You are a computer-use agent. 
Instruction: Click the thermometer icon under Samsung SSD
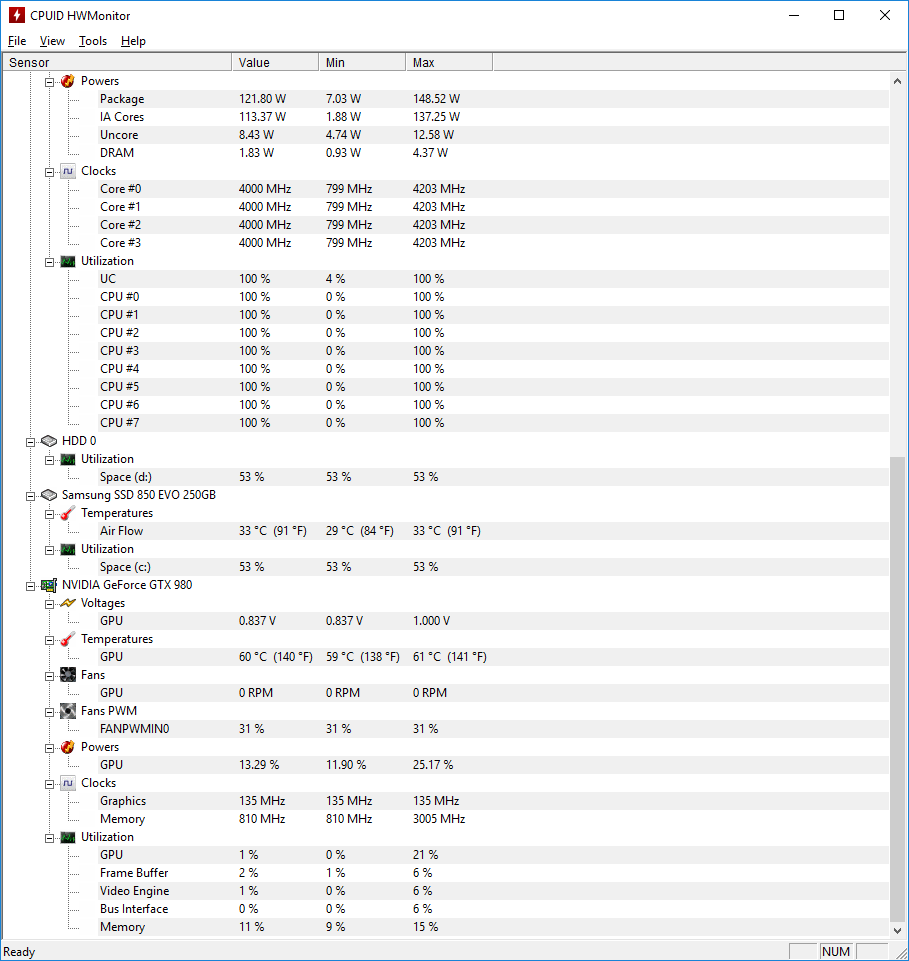[67, 513]
